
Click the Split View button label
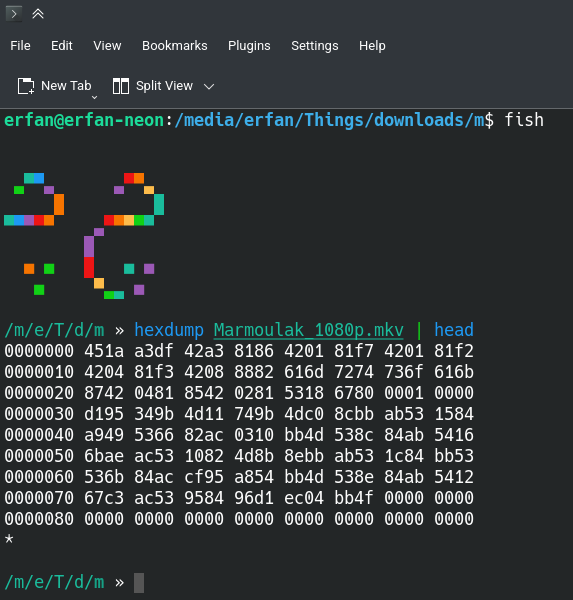pyautogui.click(x=164, y=86)
